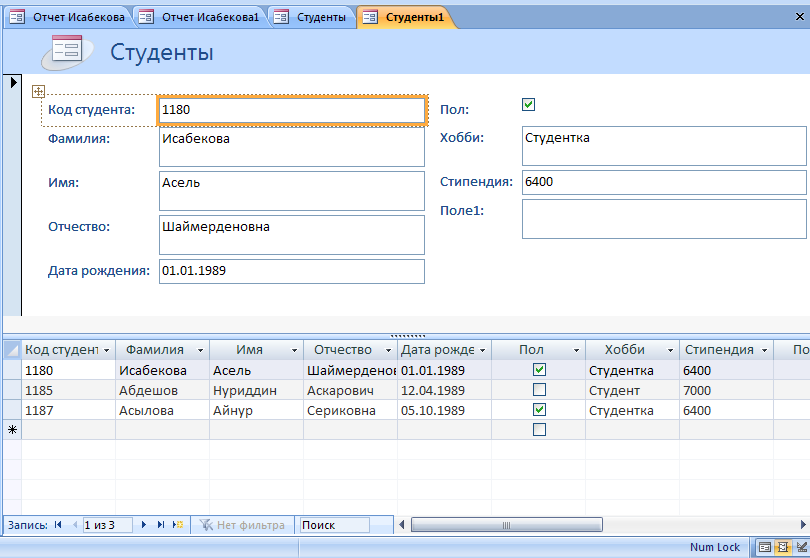Check Пол box for Абдешов row

coord(539,390)
